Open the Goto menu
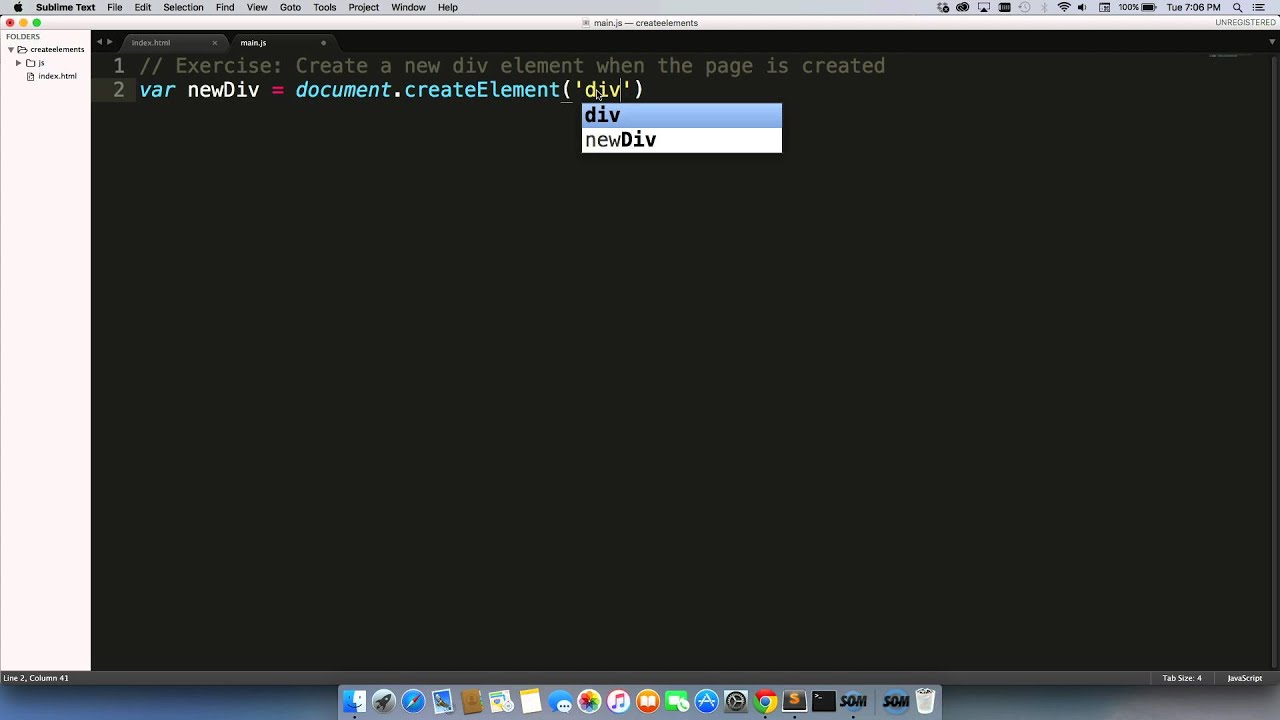Viewport: 1280px width, 720px height. click(x=290, y=7)
